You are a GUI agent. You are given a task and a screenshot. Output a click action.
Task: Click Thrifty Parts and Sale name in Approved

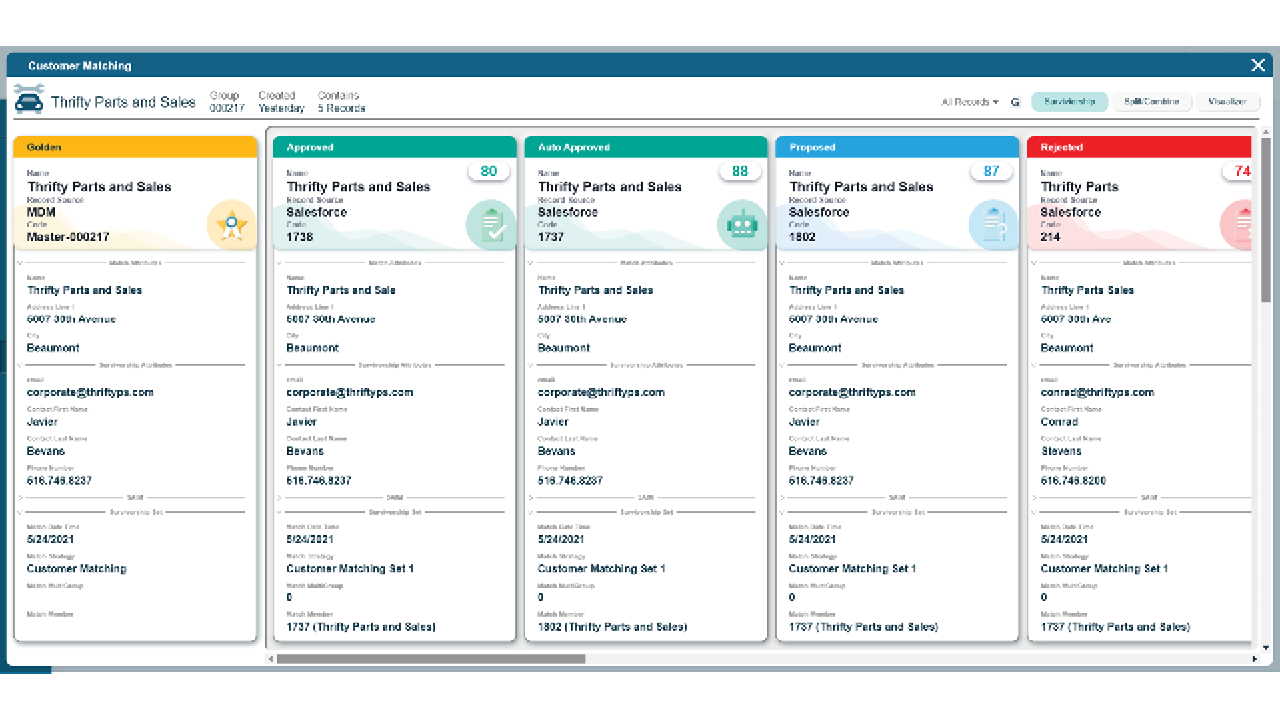(341, 290)
